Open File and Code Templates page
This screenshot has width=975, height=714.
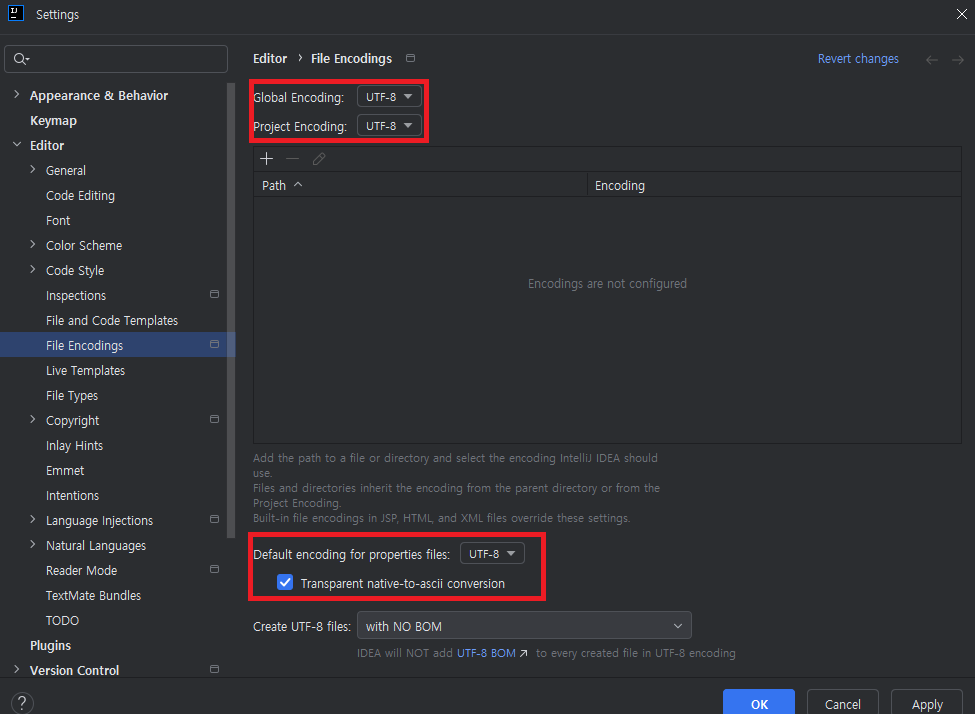(x=112, y=320)
